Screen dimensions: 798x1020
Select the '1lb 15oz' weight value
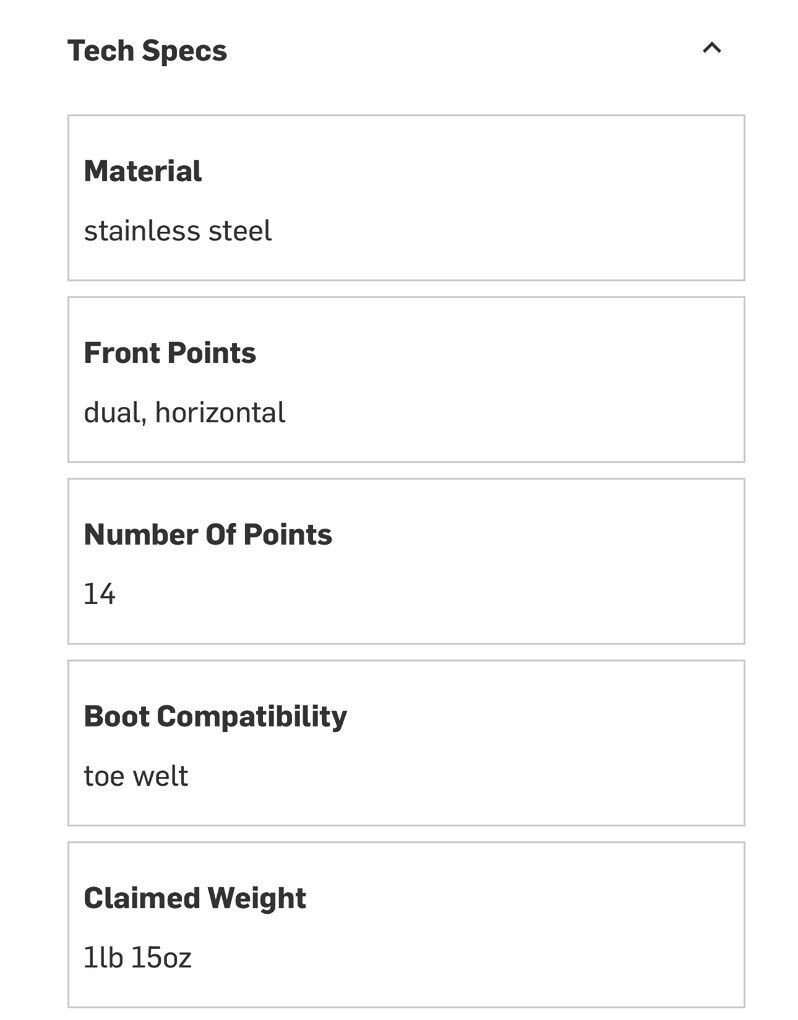pyautogui.click(x=138, y=958)
